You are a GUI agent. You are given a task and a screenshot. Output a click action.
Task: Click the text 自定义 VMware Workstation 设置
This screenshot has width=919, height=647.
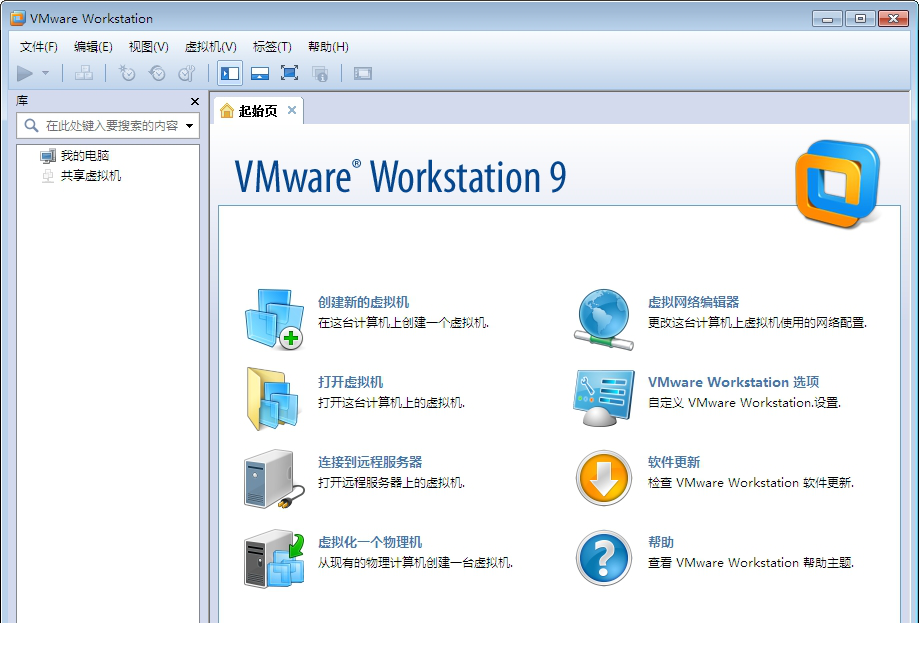click(744, 403)
